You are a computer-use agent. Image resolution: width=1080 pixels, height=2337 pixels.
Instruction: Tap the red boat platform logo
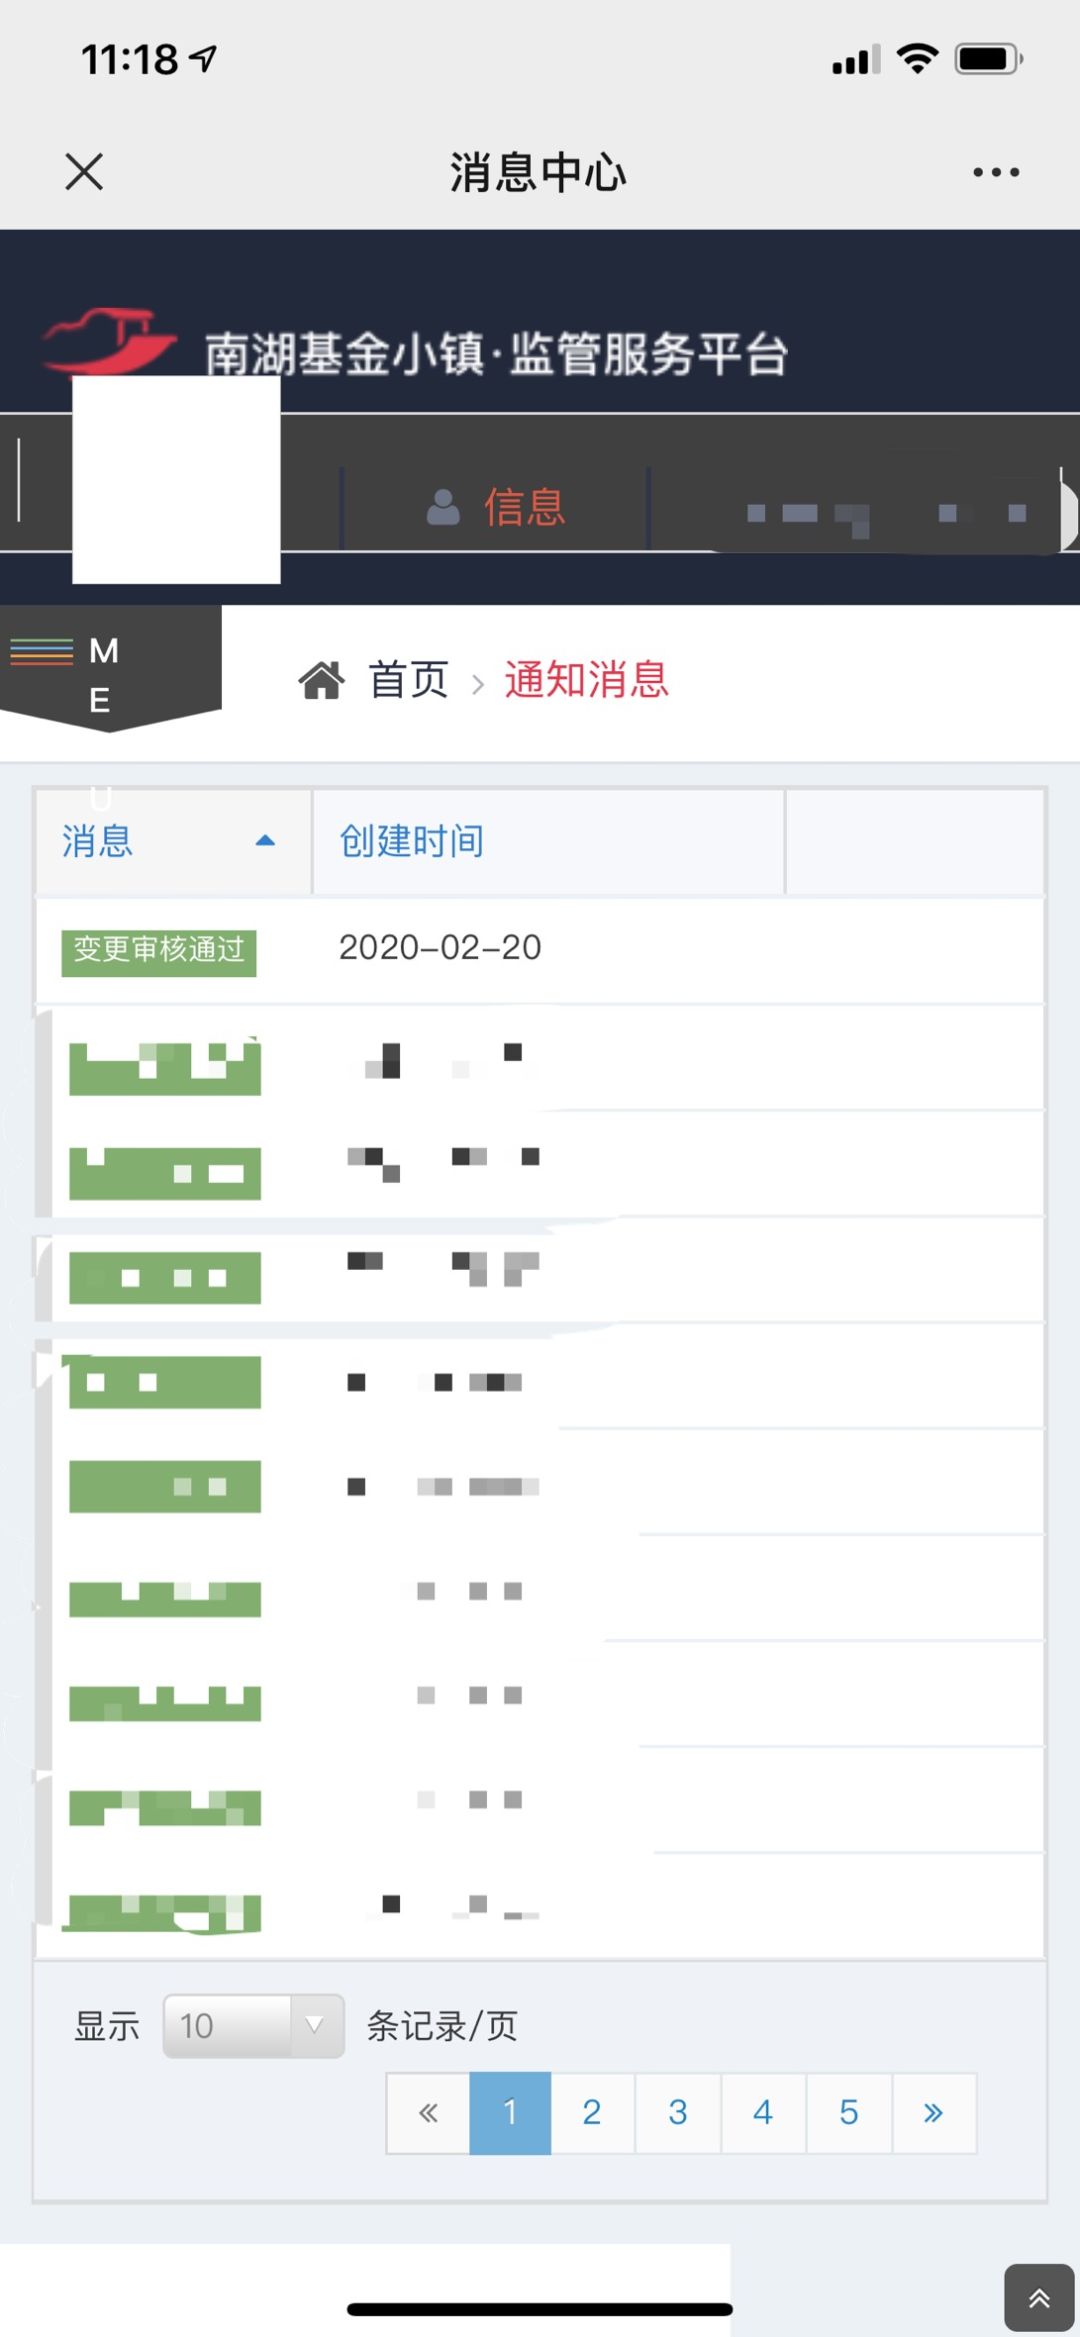pos(108,340)
